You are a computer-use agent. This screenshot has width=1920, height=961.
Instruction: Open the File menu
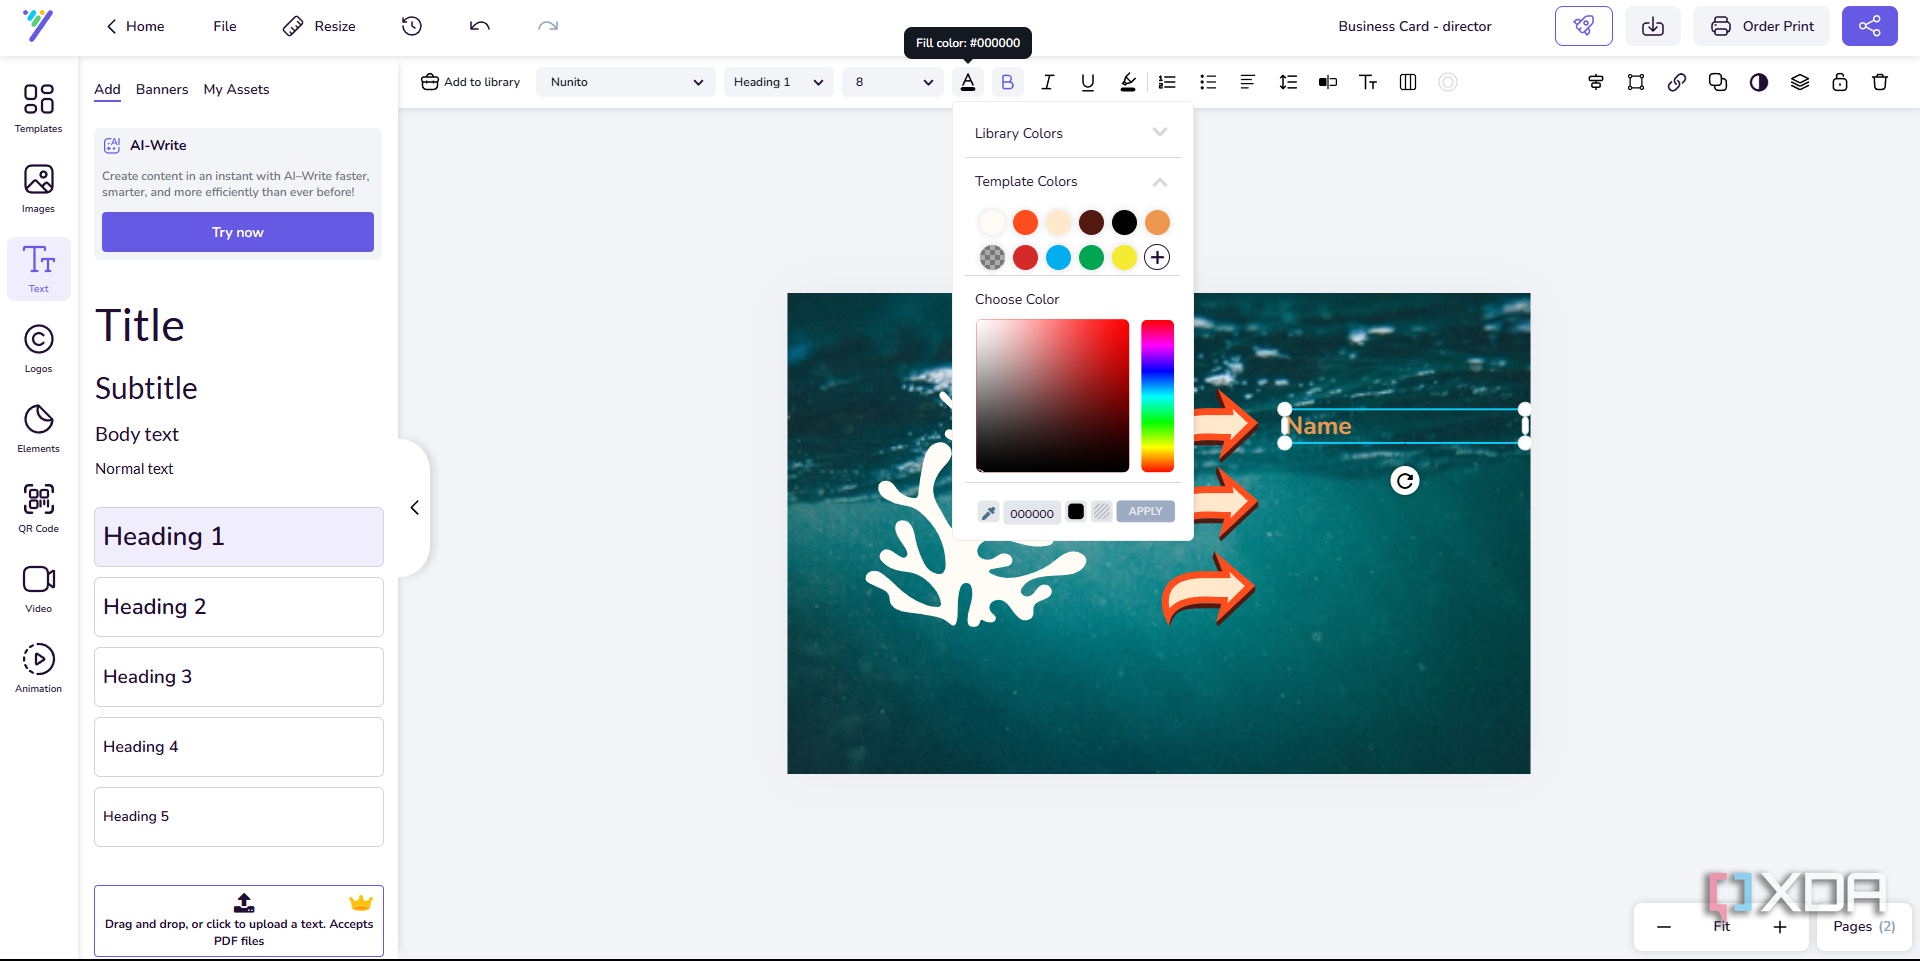(x=225, y=26)
